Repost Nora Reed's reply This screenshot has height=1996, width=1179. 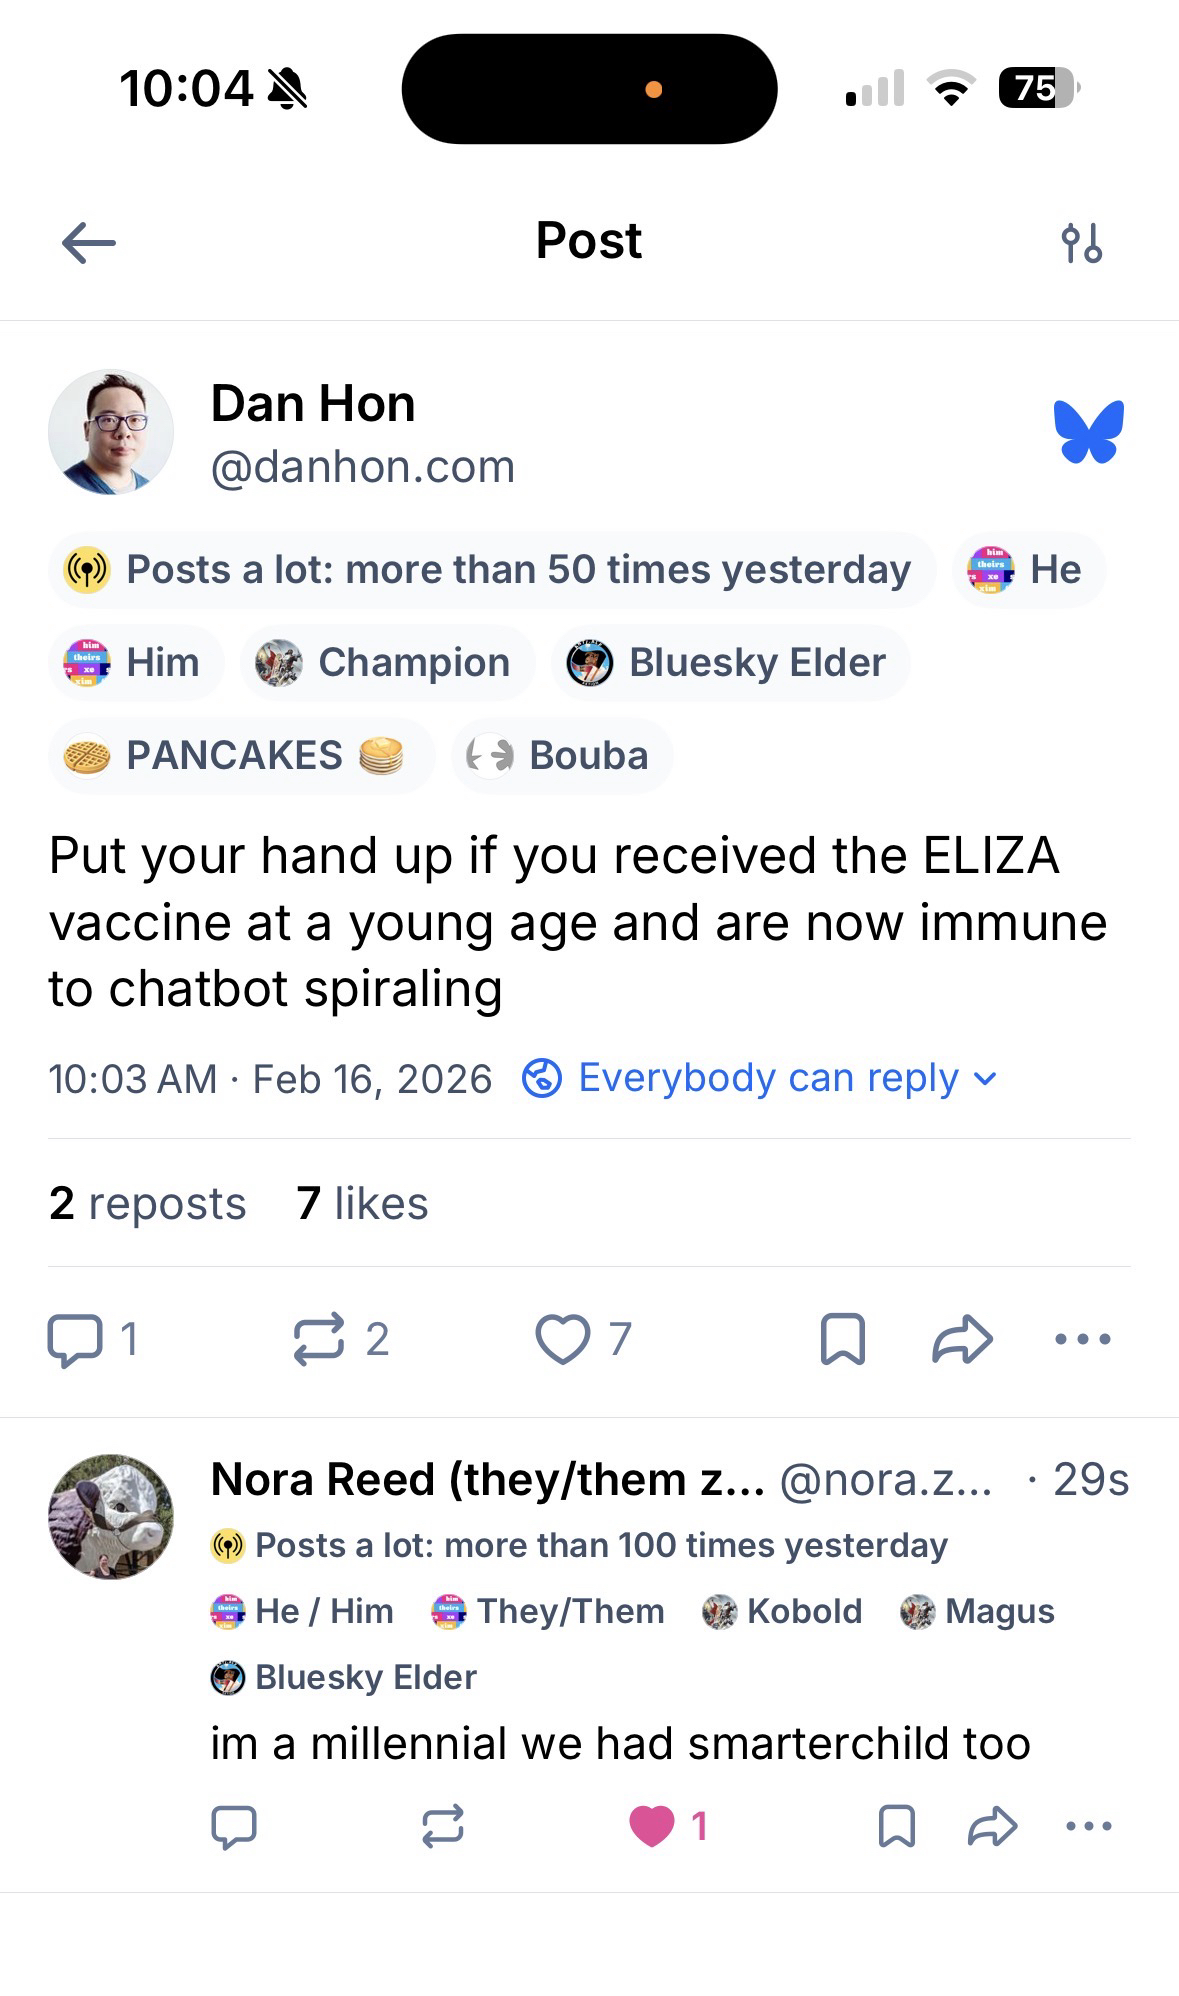click(443, 1826)
